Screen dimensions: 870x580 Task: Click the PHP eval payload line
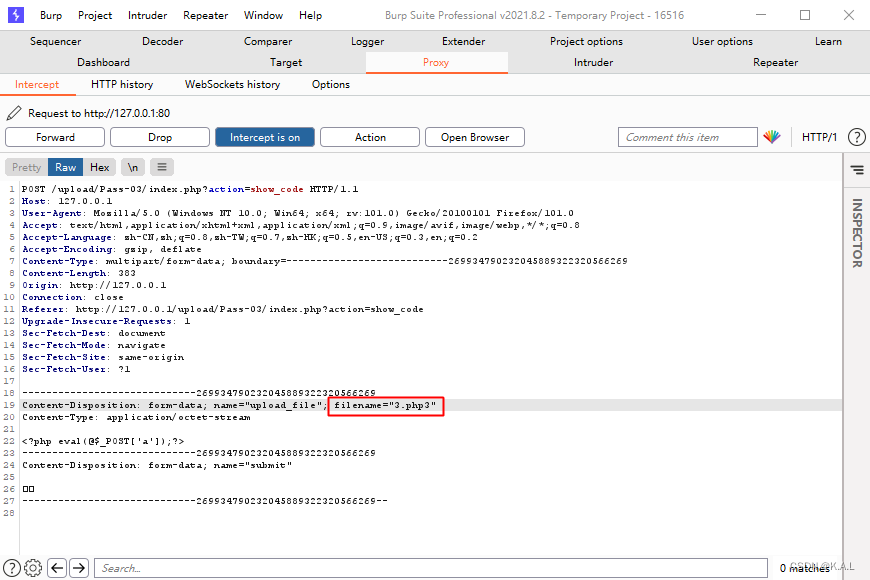(103, 441)
